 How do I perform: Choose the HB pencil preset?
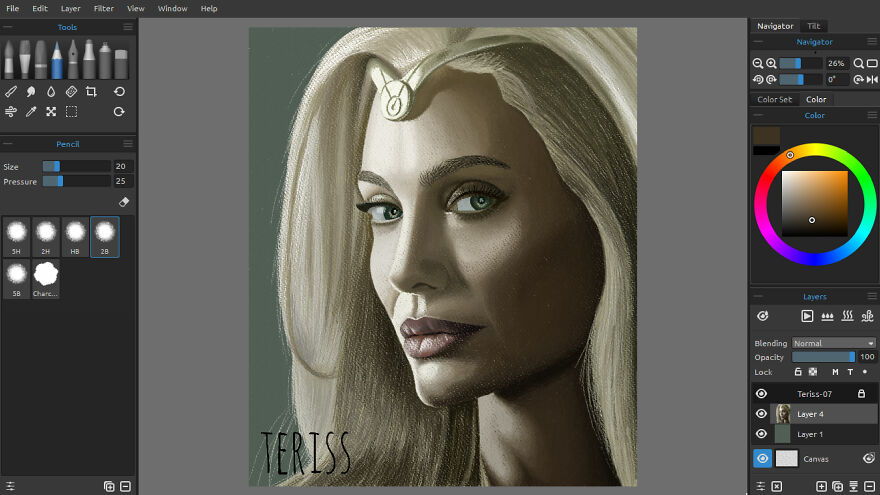click(75, 237)
